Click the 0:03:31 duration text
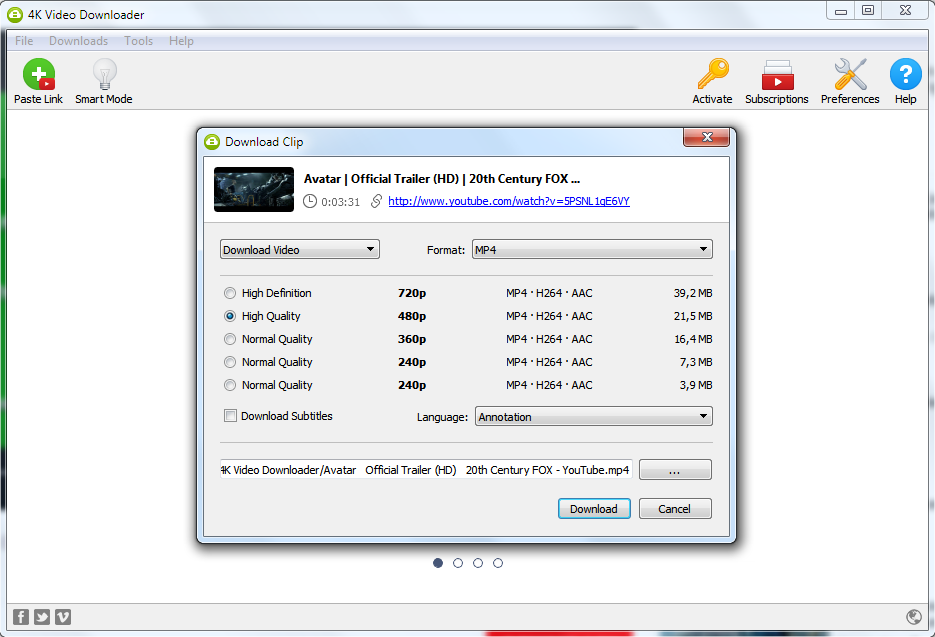 click(x=340, y=202)
